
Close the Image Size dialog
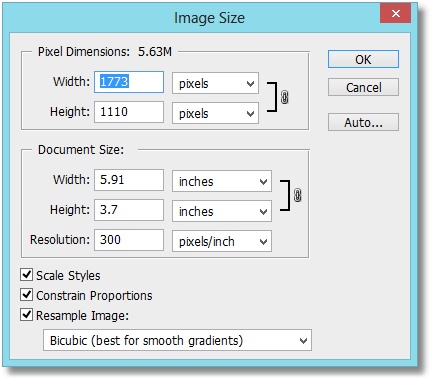(395, 14)
